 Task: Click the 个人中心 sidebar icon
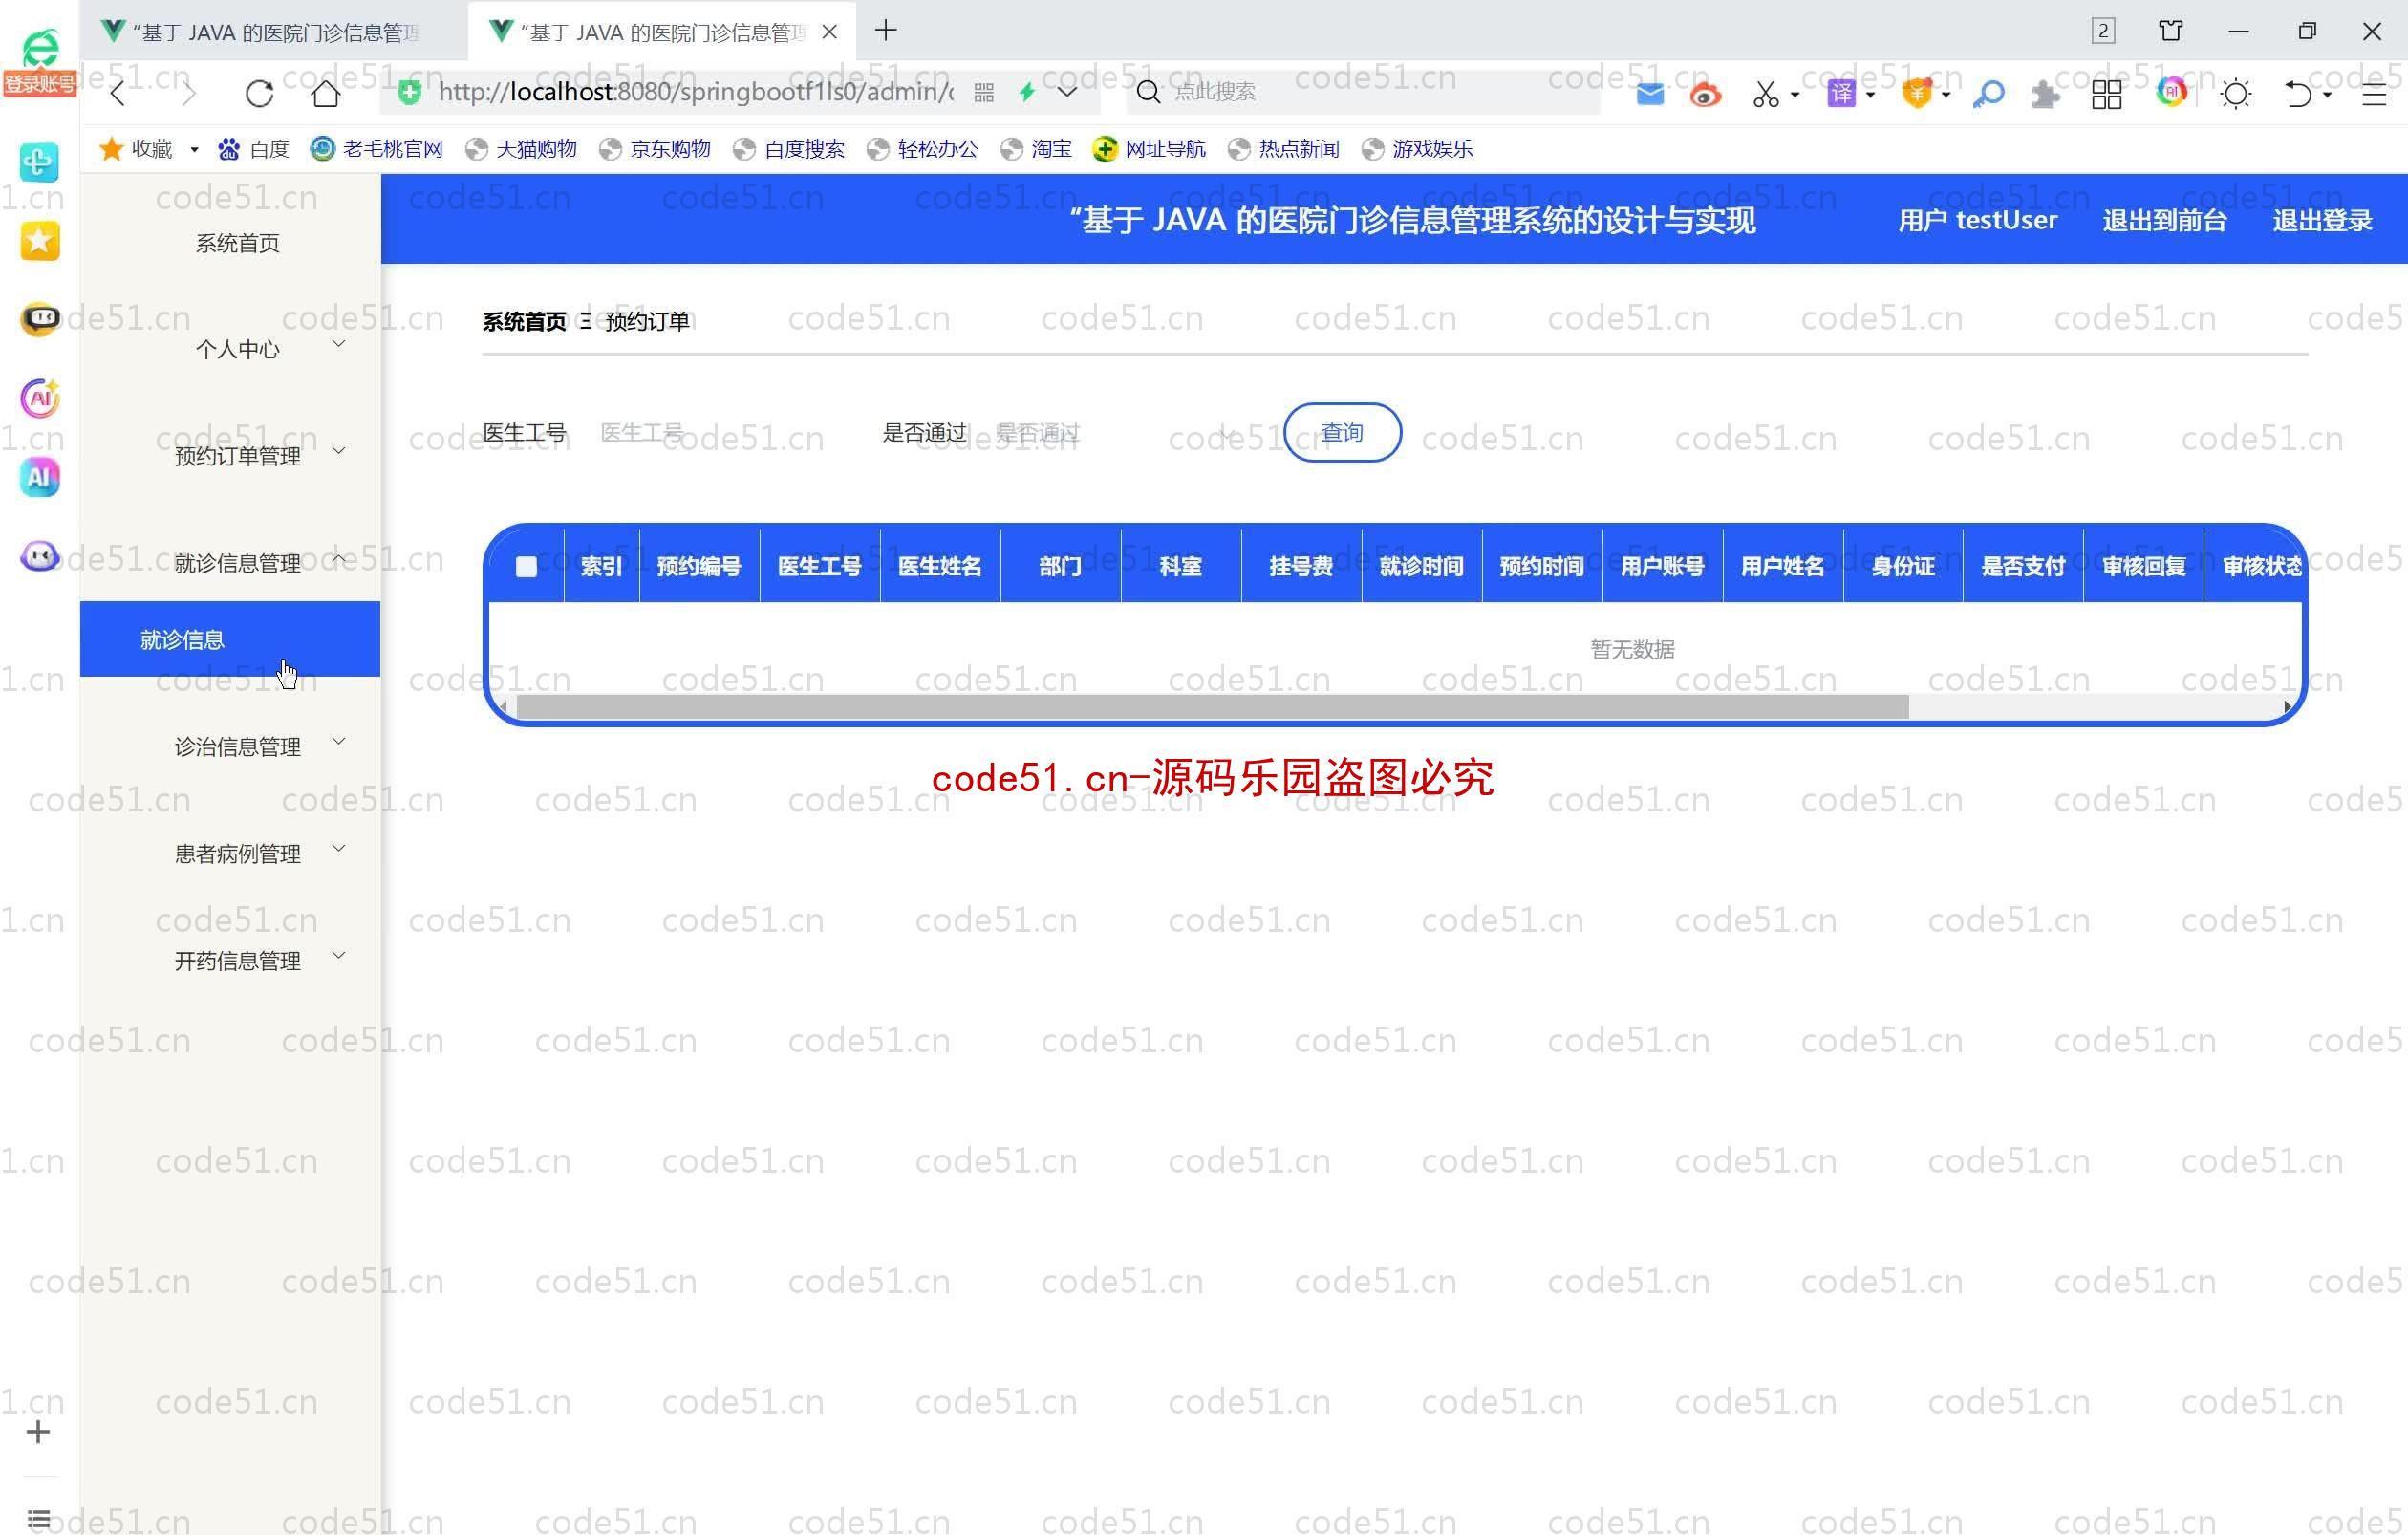pyautogui.click(x=235, y=346)
